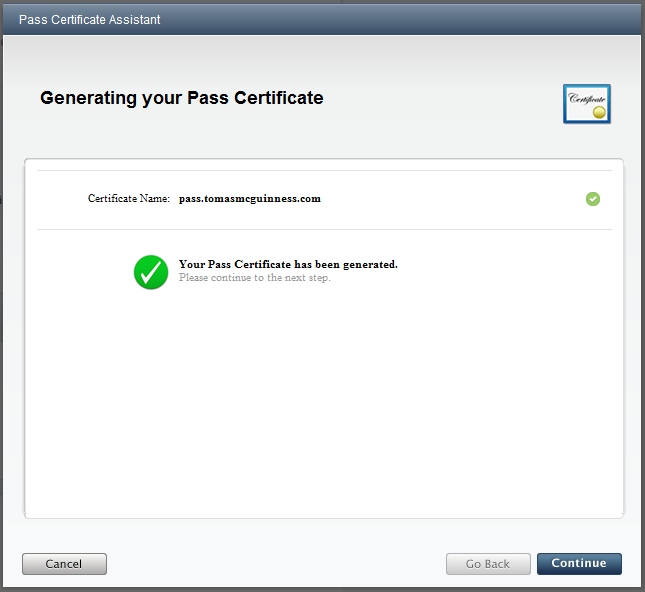The width and height of the screenshot is (645, 592).
Task: Click the Your Pass Certificate has been generated message
Action: click(x=288, y=265)
